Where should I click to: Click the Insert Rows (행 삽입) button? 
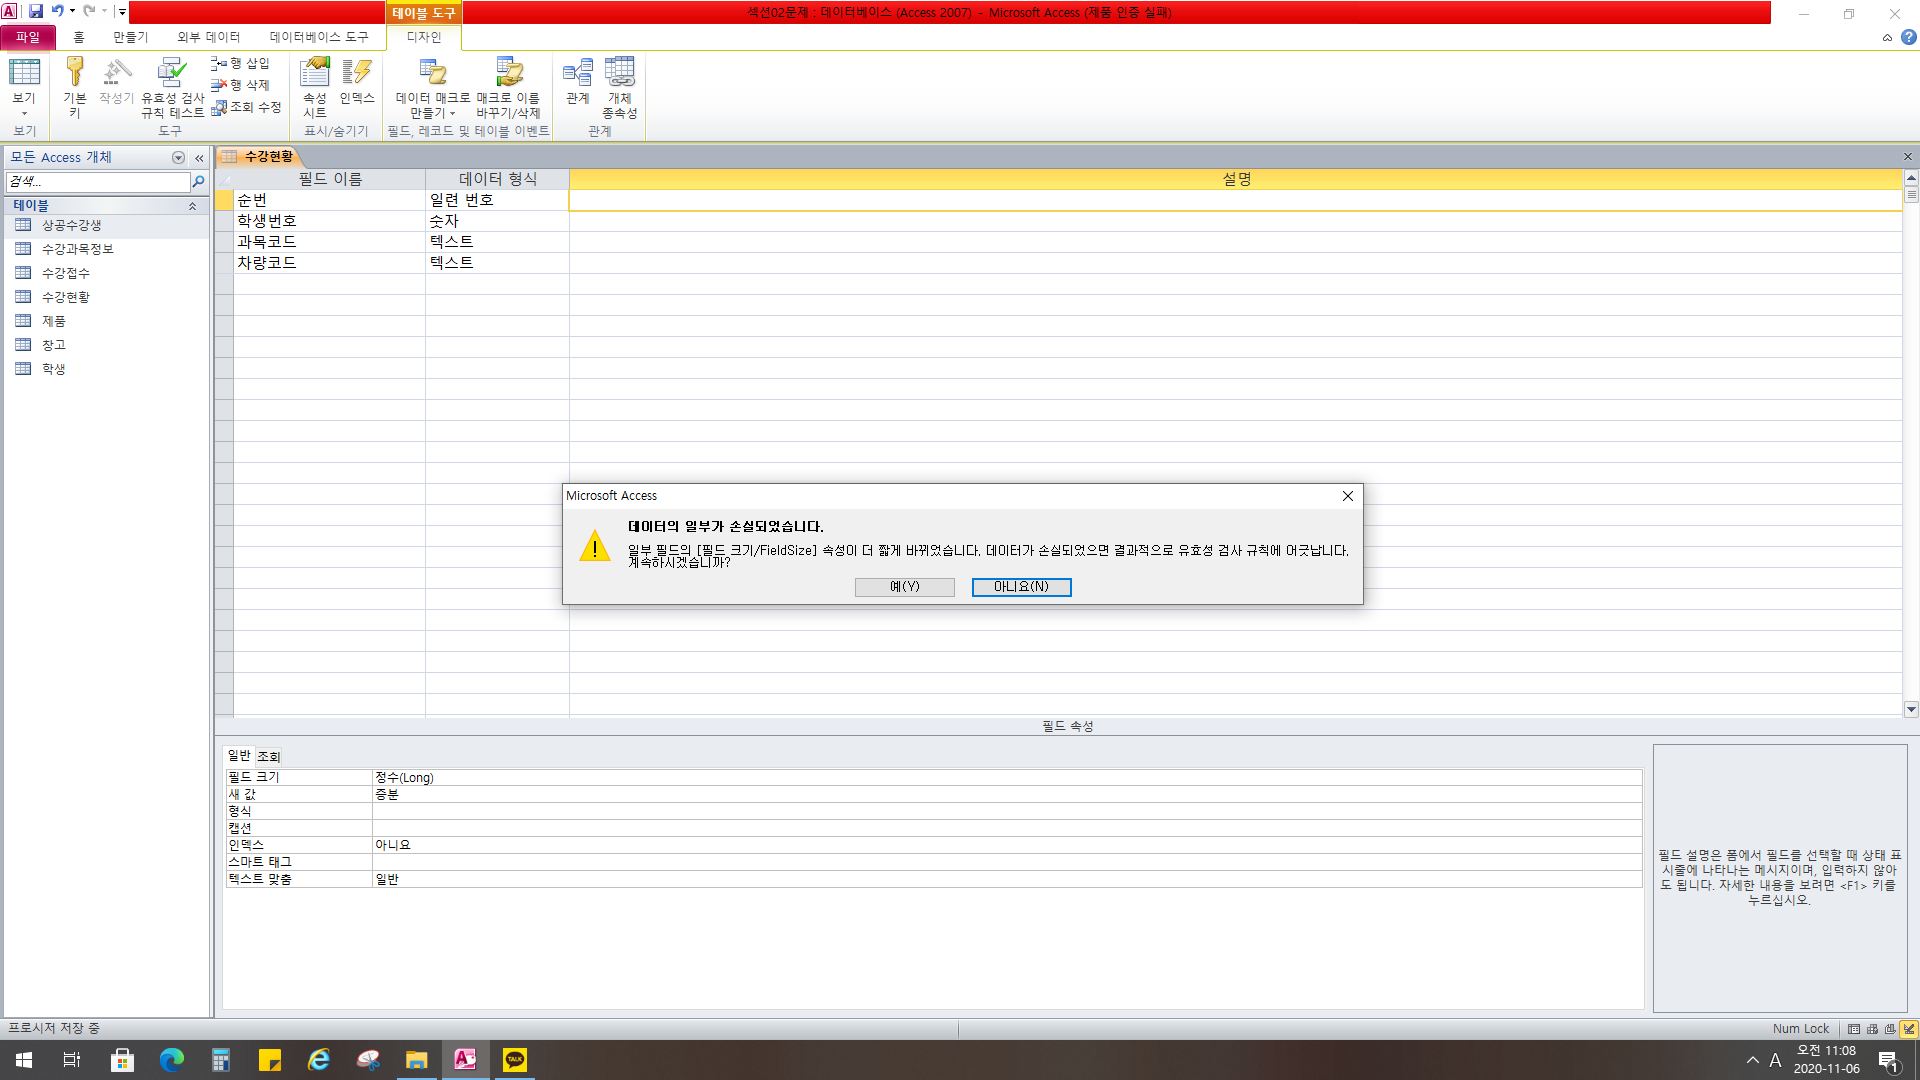[x=240, y=63]
